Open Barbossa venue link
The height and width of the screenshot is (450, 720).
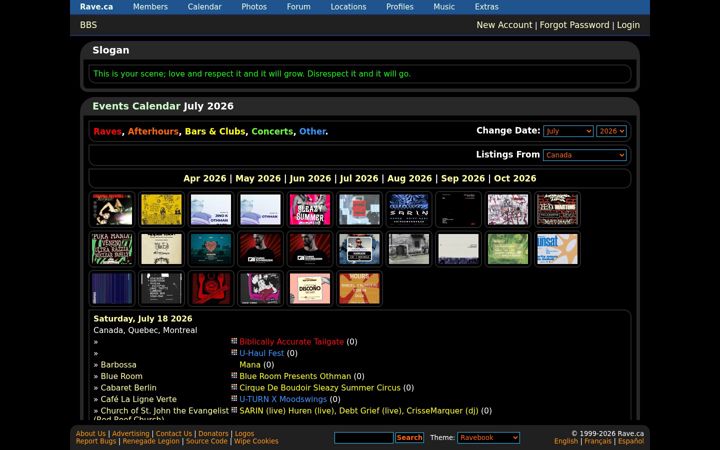tap(118, 365)
